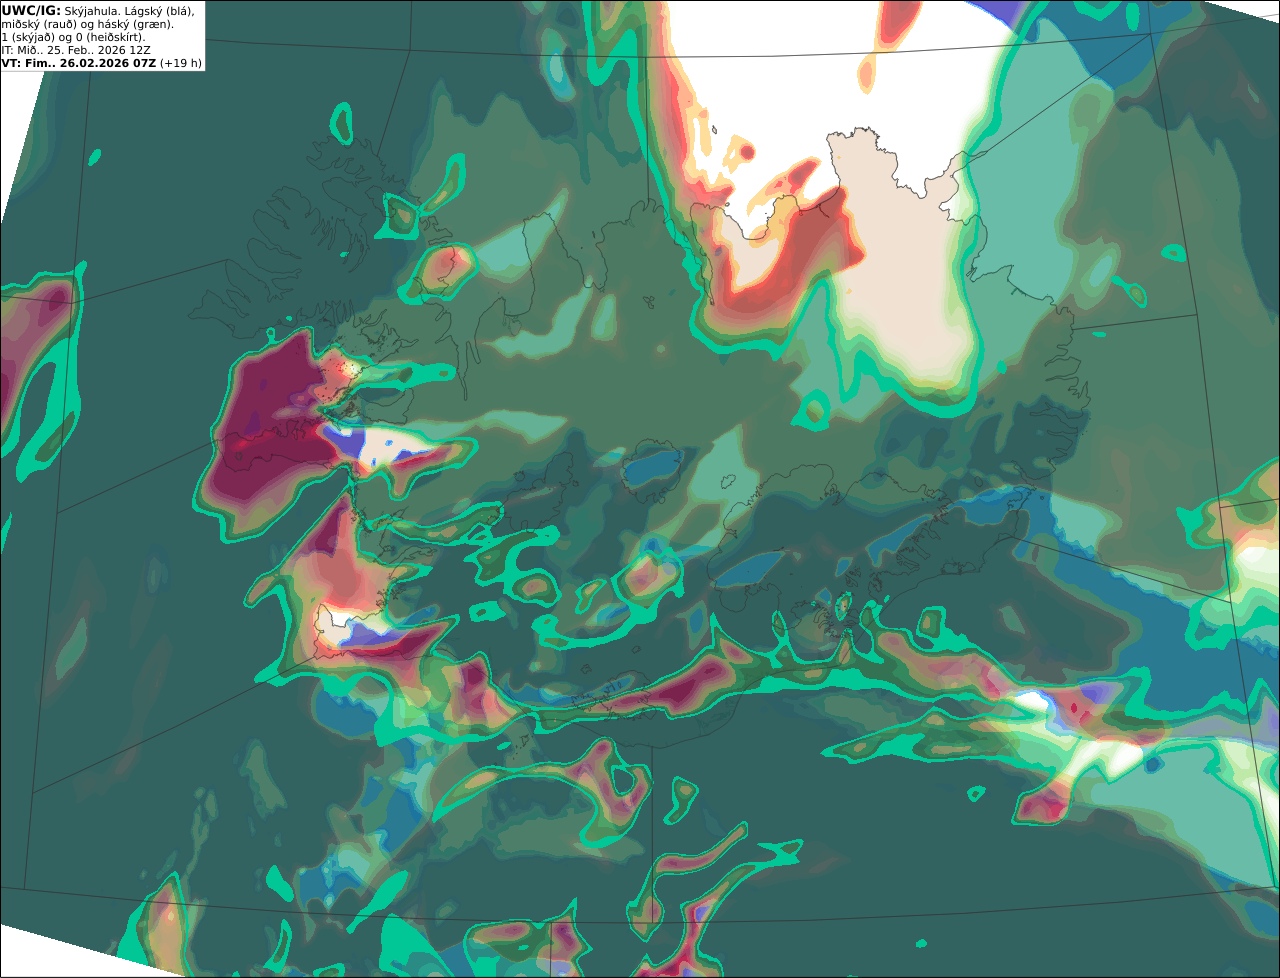Click the 'háský (græn)' legend text
Screen dimensions: 1280x978
[135, 25]
